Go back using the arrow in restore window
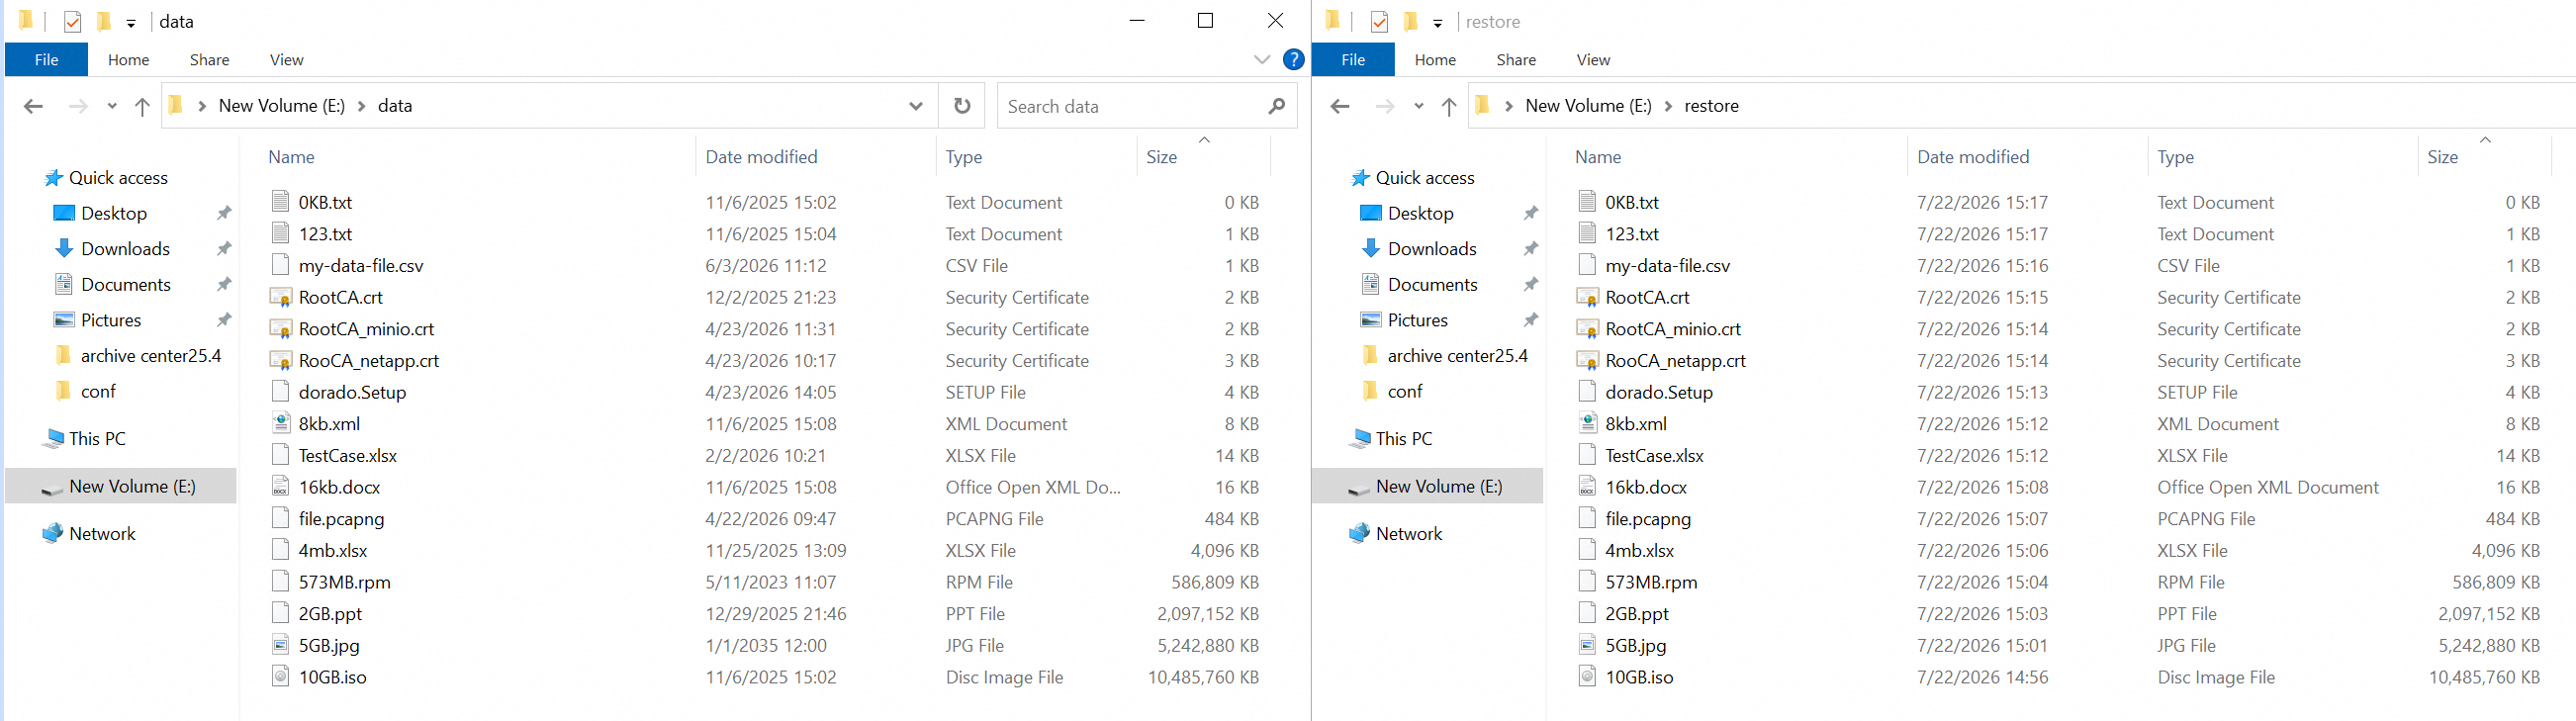2576x721 pixels. pyautogui.click(x=1340, y=106)
